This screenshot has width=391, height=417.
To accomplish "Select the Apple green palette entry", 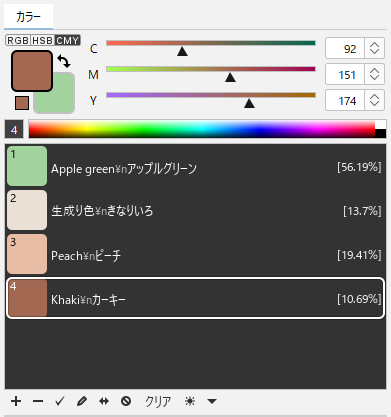I will [x=195, y=166].
